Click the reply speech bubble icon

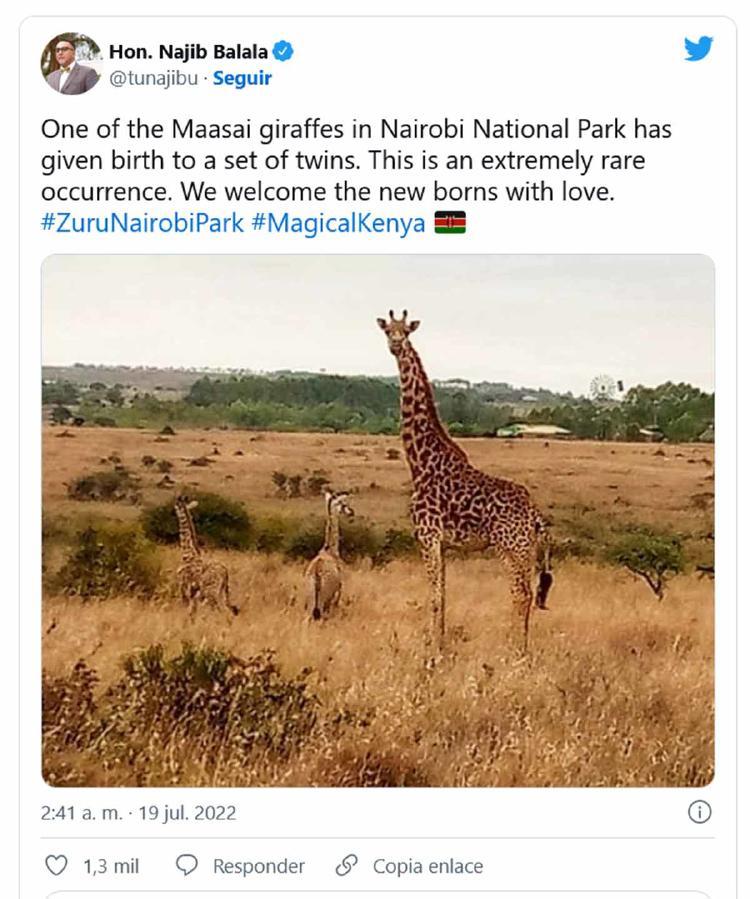coord(187,866)
